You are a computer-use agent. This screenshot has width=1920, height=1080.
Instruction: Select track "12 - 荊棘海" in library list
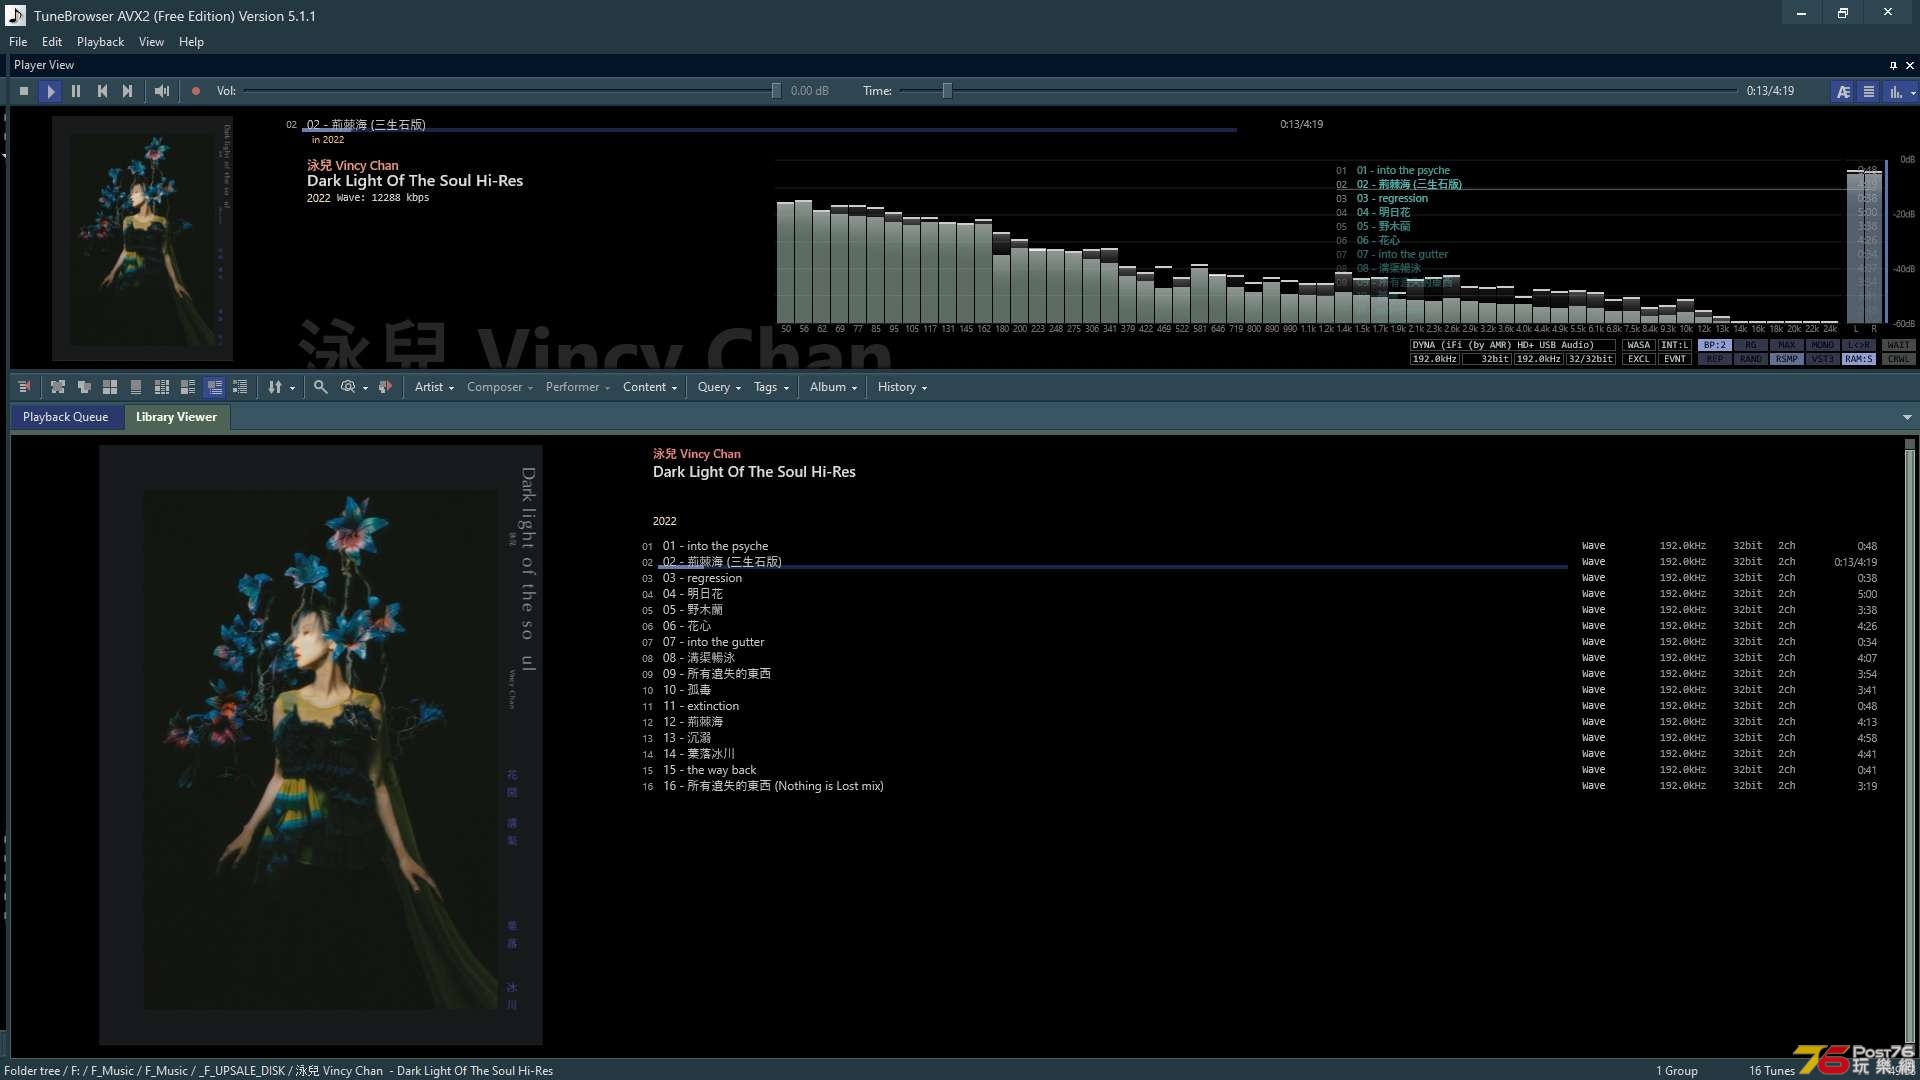pyautogui.click(x=1260, y=722)
